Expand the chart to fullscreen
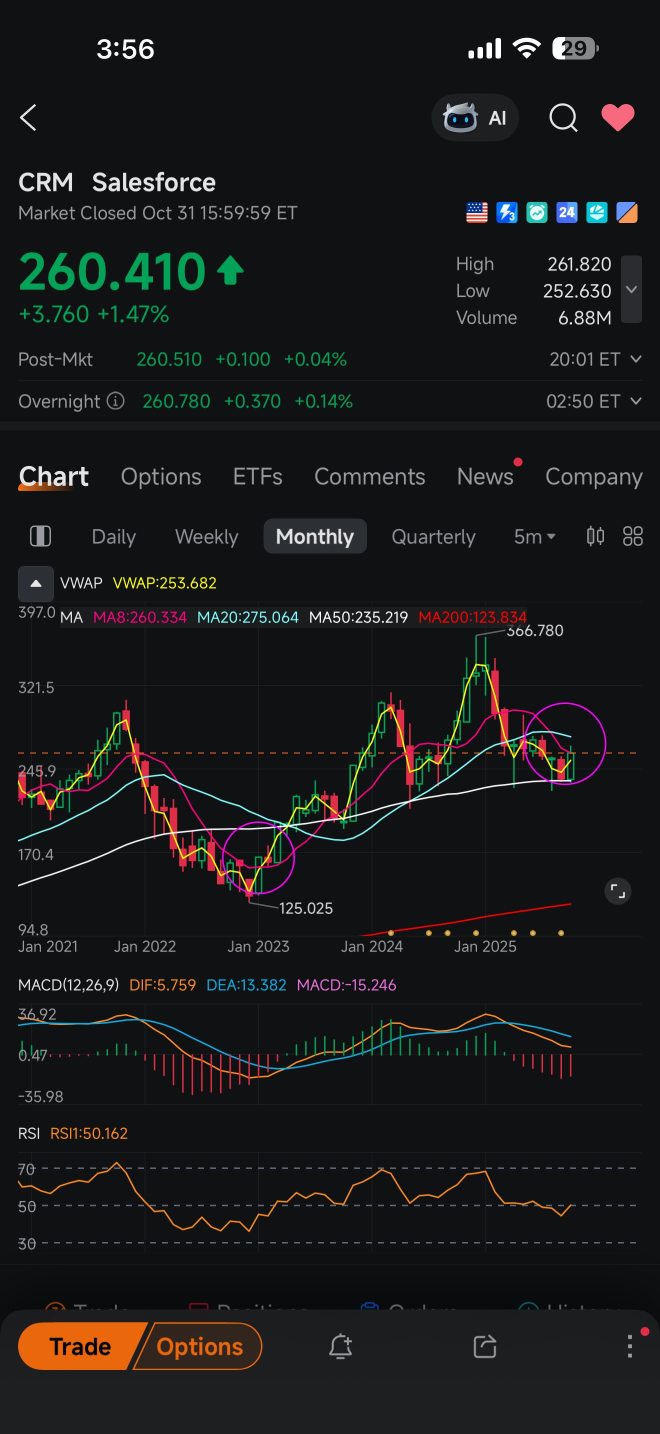 pos(618,890)
